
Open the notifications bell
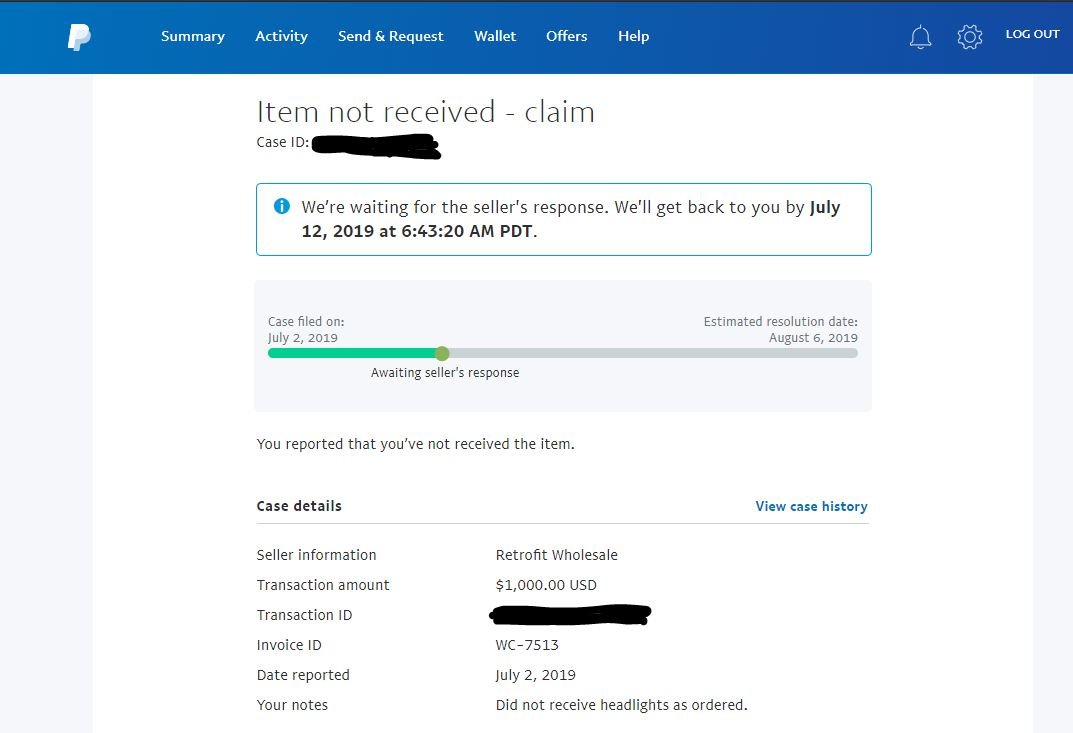[920, 37]
